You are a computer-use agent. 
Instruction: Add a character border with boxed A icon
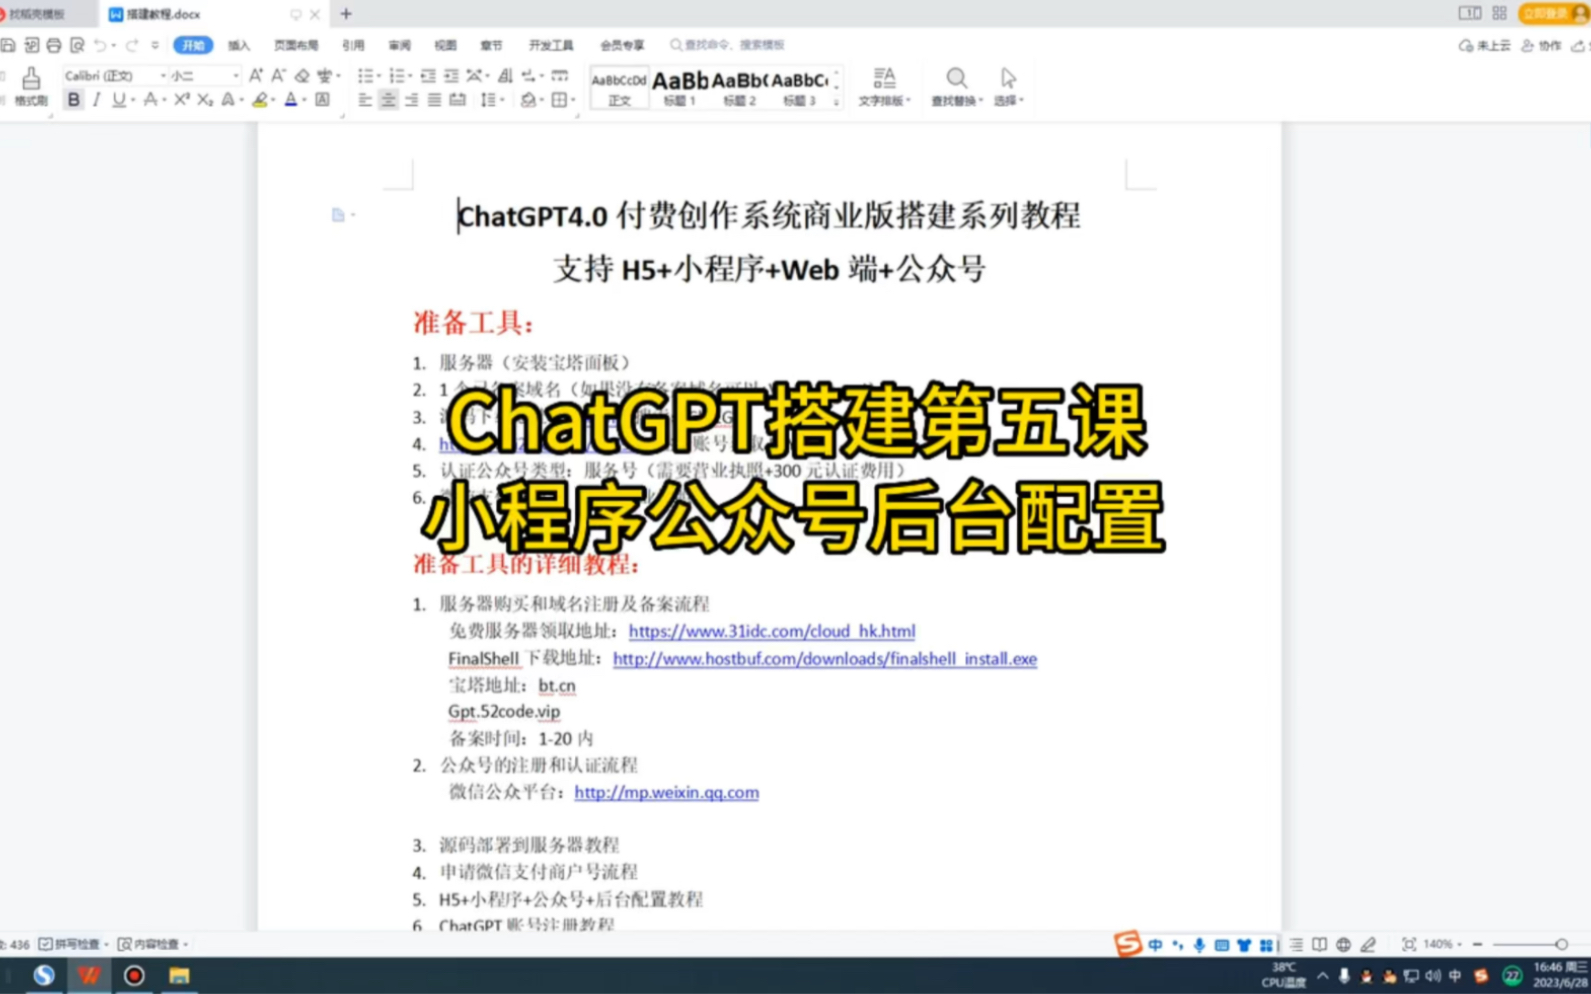(x=322, y=100)
